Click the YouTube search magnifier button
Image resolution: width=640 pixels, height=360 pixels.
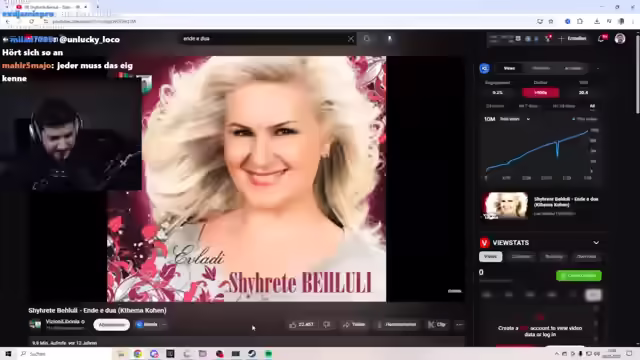pyautogui.click(x=367, y=39)
